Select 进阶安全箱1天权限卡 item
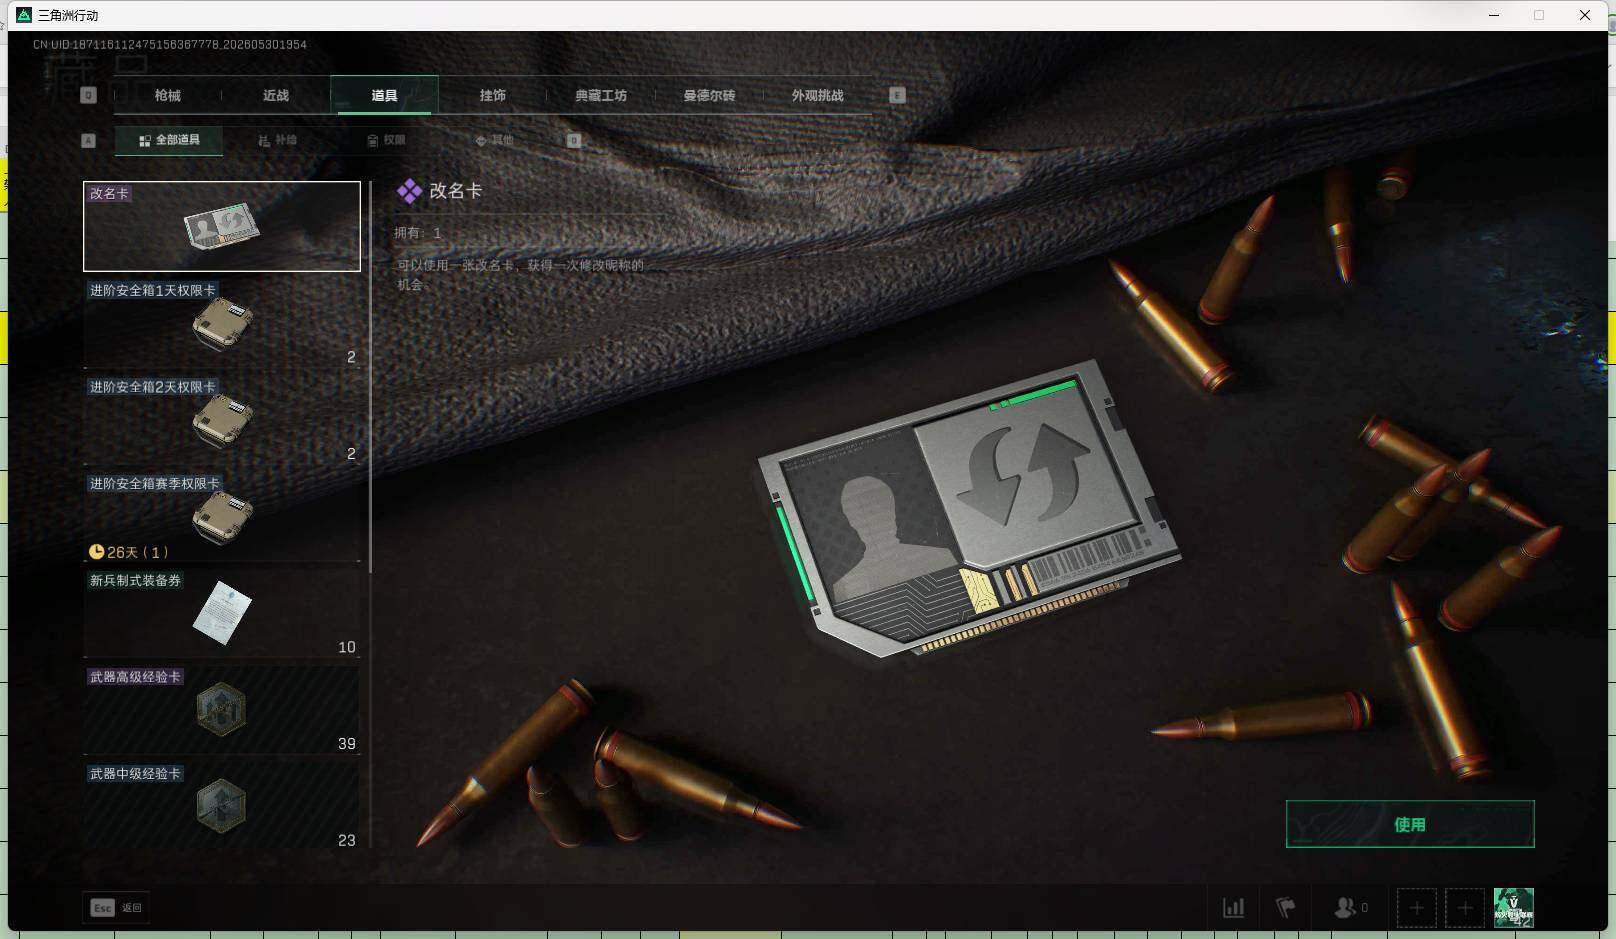The height and width of the screenshot is (939, 1616). point(222,323)
